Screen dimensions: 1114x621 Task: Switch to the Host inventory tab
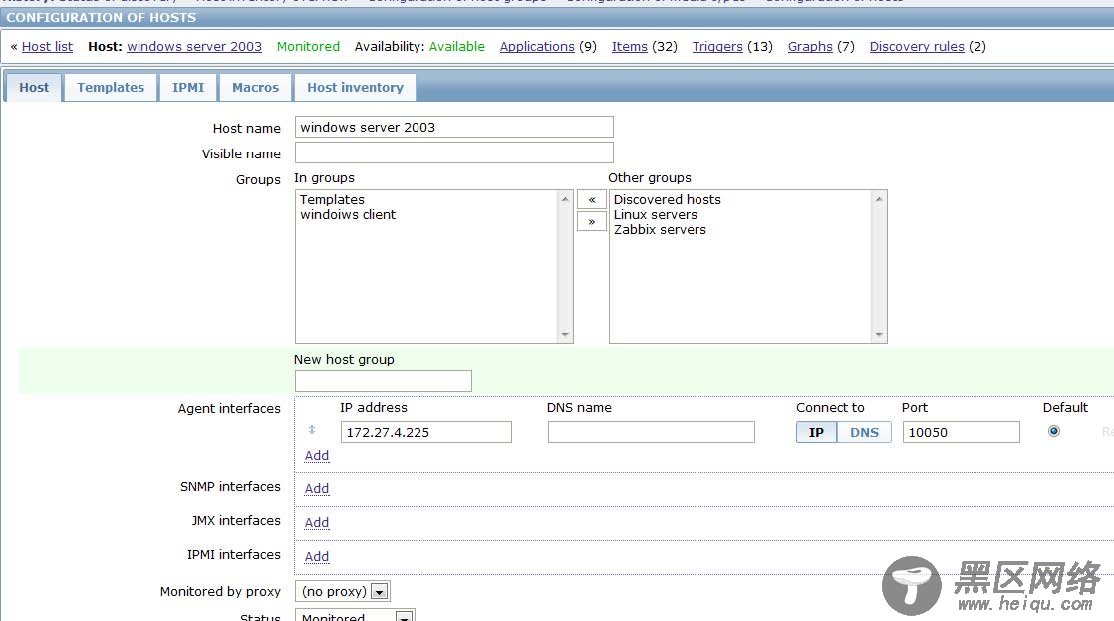point(355,87)
